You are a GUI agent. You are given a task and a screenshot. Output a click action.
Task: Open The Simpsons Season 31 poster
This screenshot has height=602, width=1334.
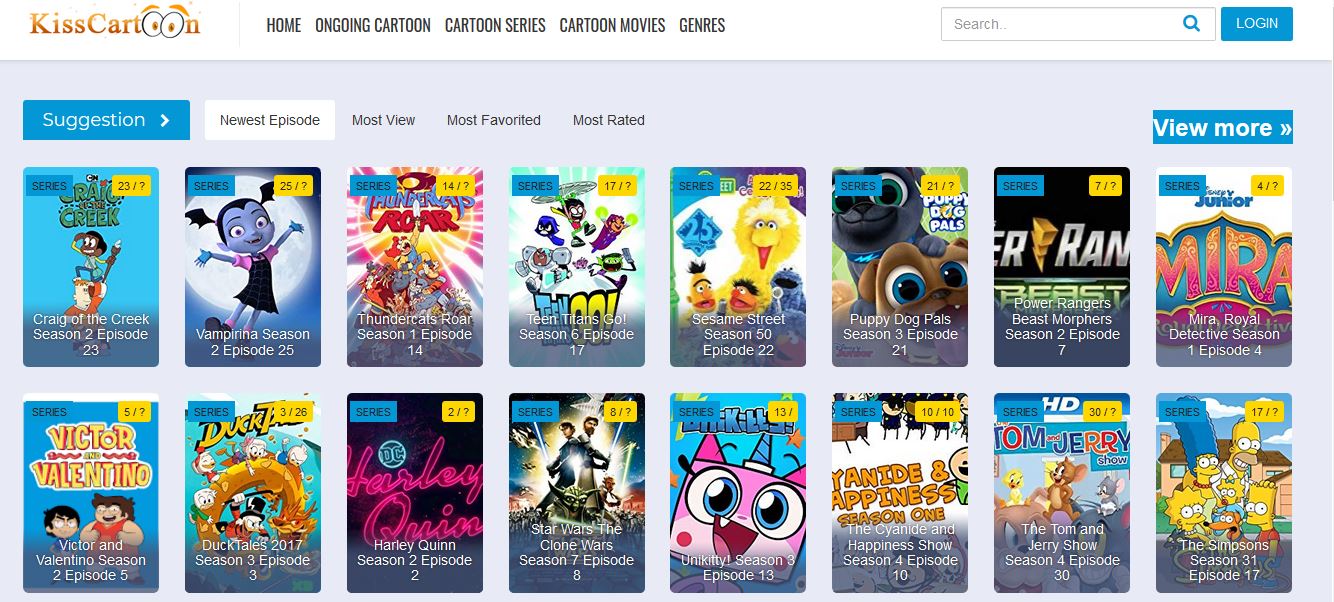point(1224,492)
